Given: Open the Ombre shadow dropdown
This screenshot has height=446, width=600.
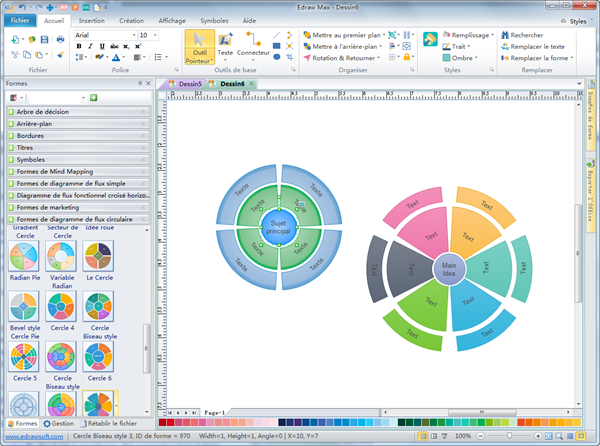Looking at the screenshot, I should pos(475,58).
